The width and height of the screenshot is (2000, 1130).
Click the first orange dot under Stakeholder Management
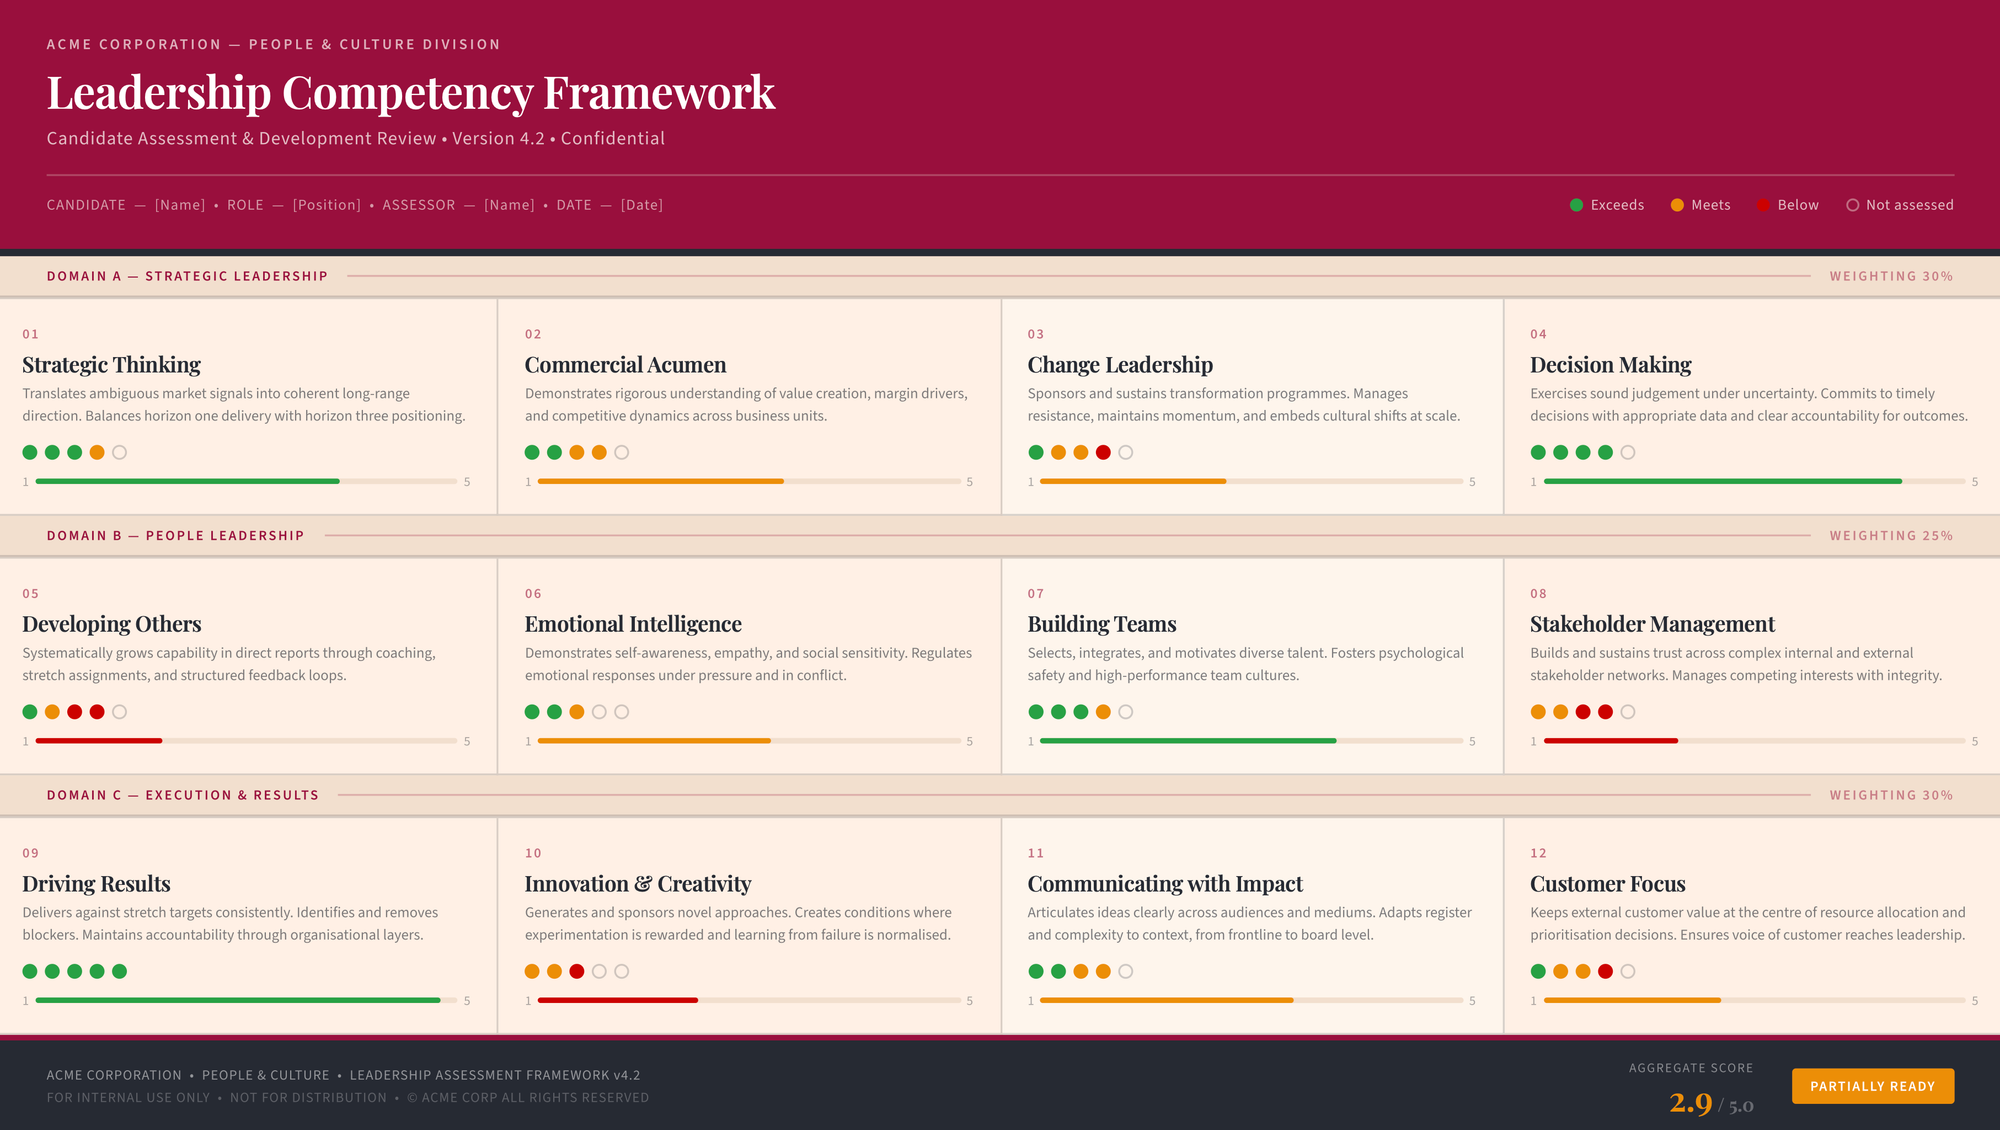click(1538, 712)
